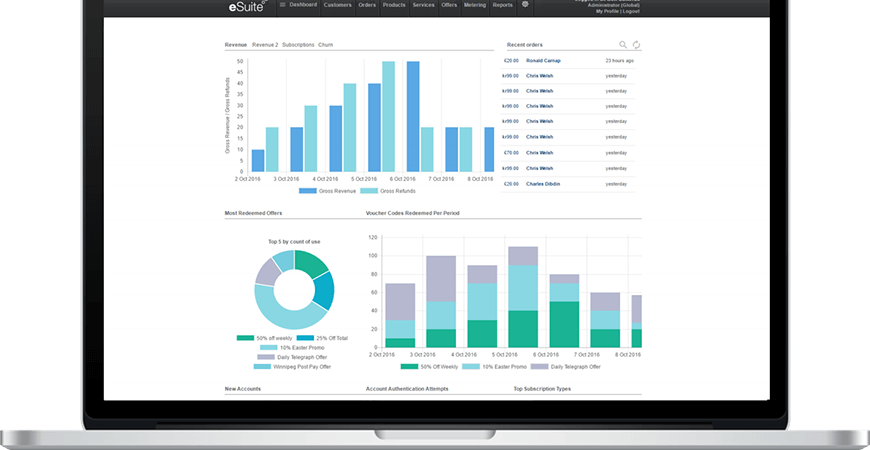Click the search icon in Recent orders
Viewport: 870px width, 450px height.
tap(623, 45)
